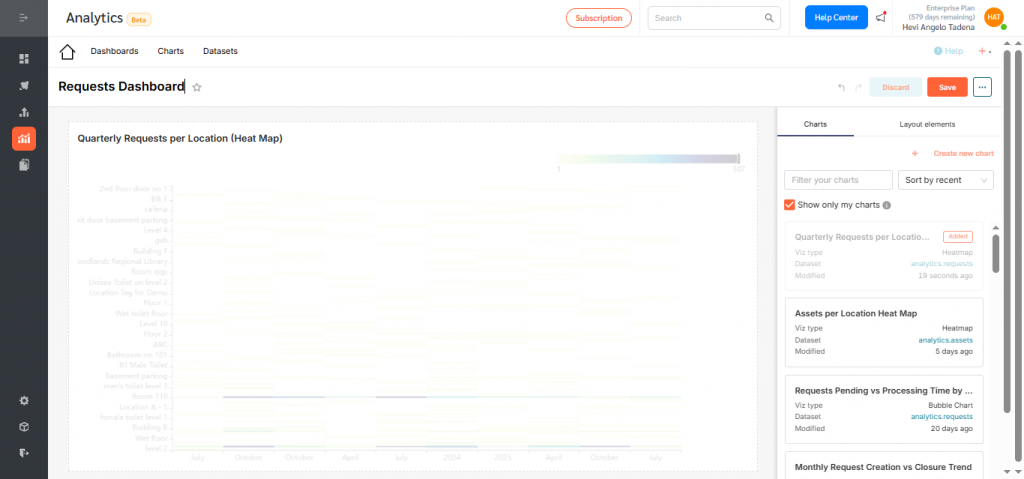This screenshot has width=1024, height=479.
Task: Favorite the Requests Dashboard with the star icon
Action: click(197, 88)
